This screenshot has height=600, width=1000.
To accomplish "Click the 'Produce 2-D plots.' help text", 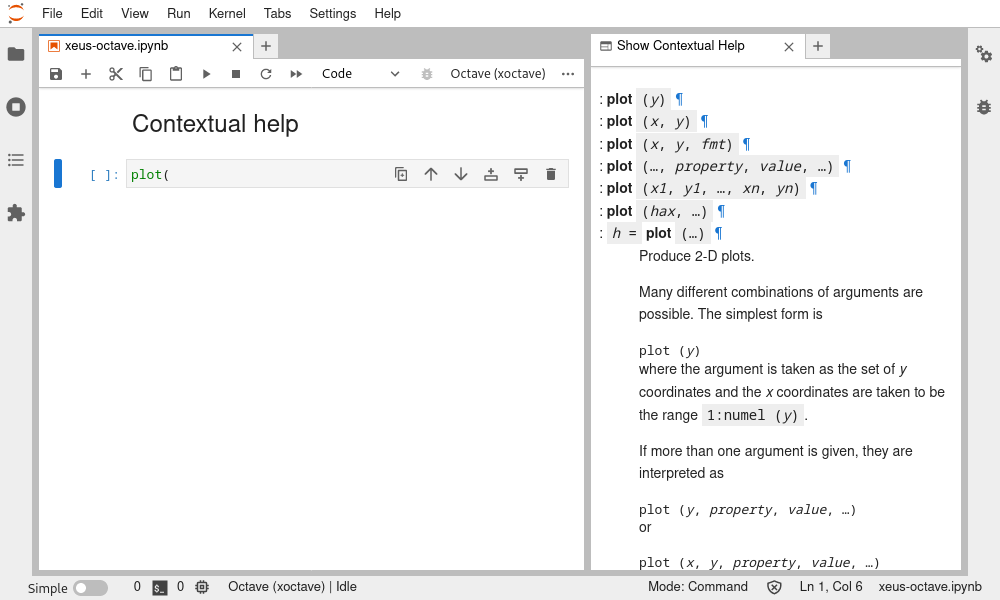I will (696, 256).
